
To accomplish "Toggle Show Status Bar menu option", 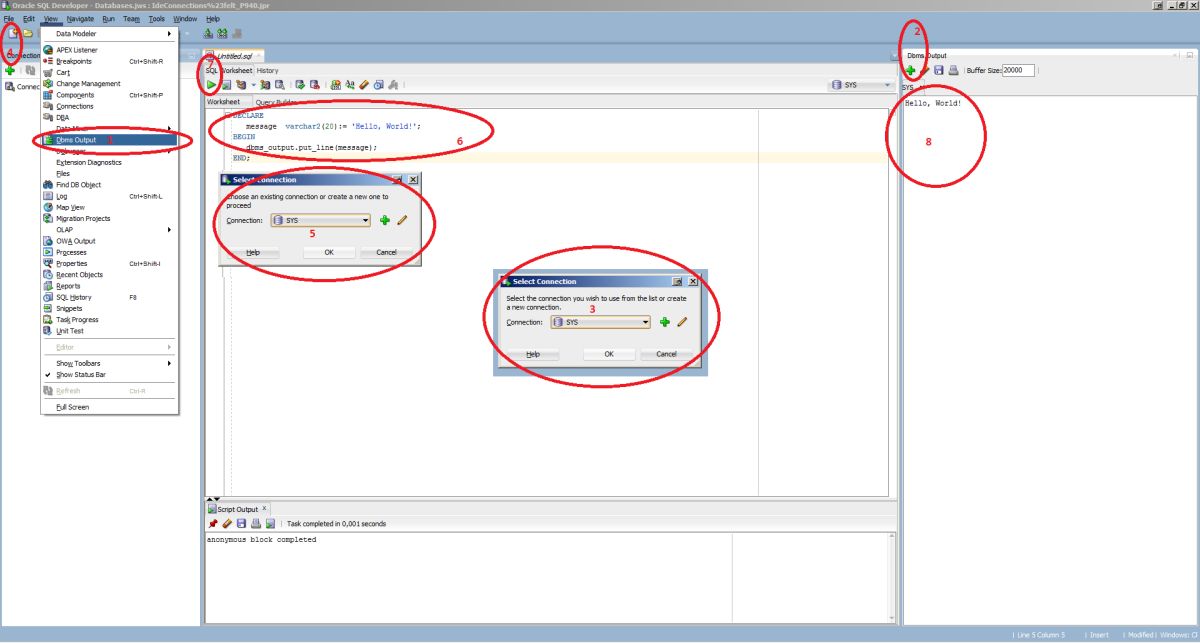I will (x=109, y=374).
